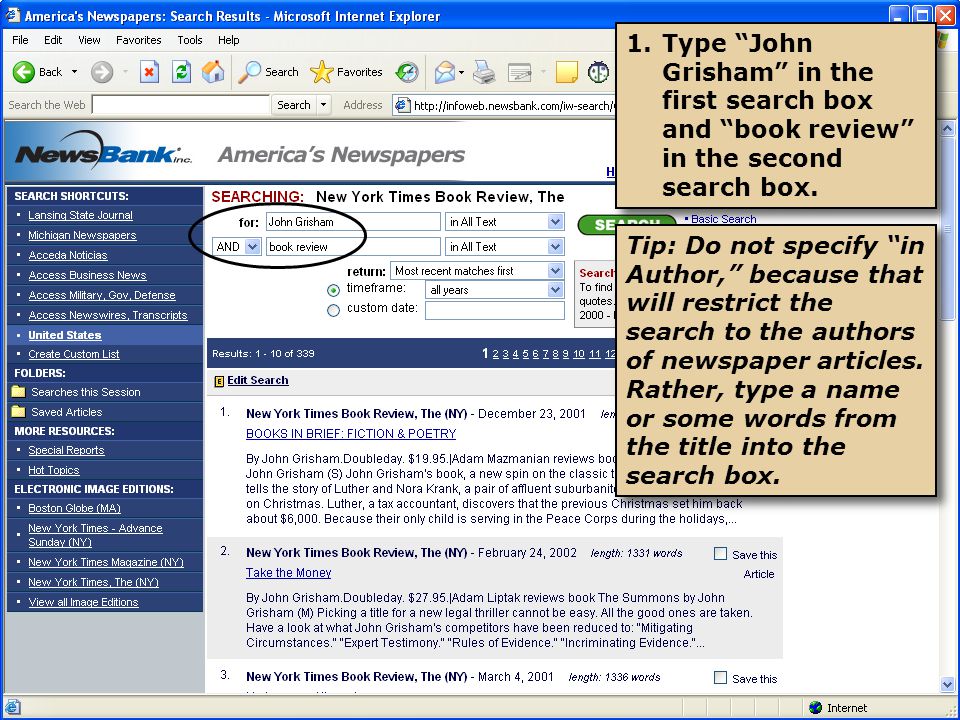Click the Stop loading icon
This screenshot has width=960, height=720.
(149, 72)
